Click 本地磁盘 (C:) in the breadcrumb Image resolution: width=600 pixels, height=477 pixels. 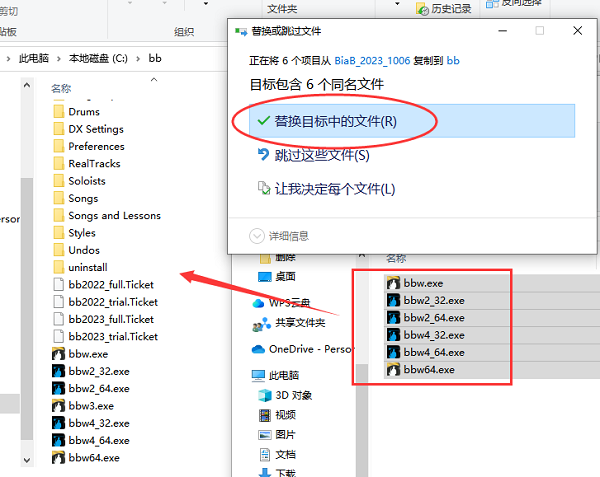point(98,58)
